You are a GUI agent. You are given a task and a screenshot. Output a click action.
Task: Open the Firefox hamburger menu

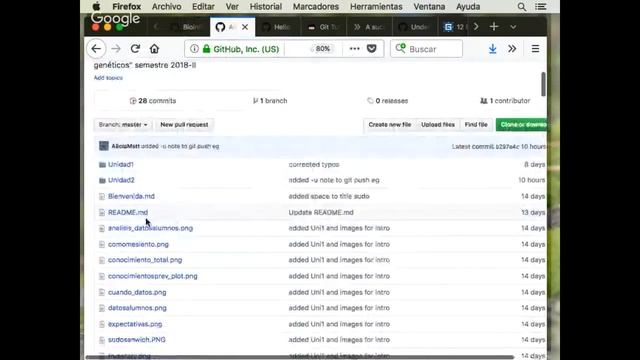pyautogui.click(x=536, y=49)
